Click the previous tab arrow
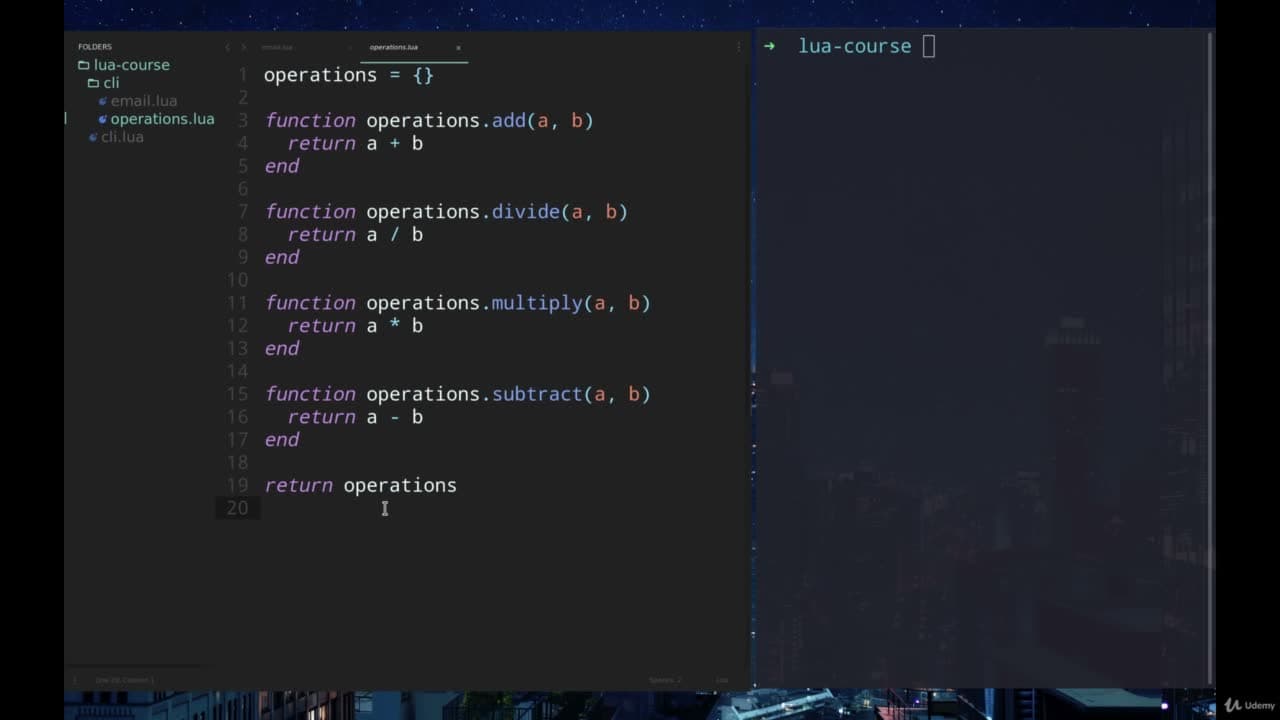The image size is (1280, 720). click(227, 47)
